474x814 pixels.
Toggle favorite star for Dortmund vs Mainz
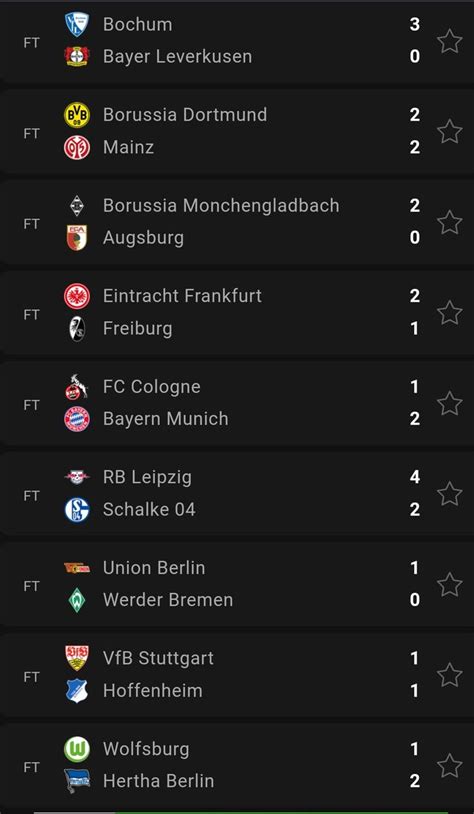(450, 131)
